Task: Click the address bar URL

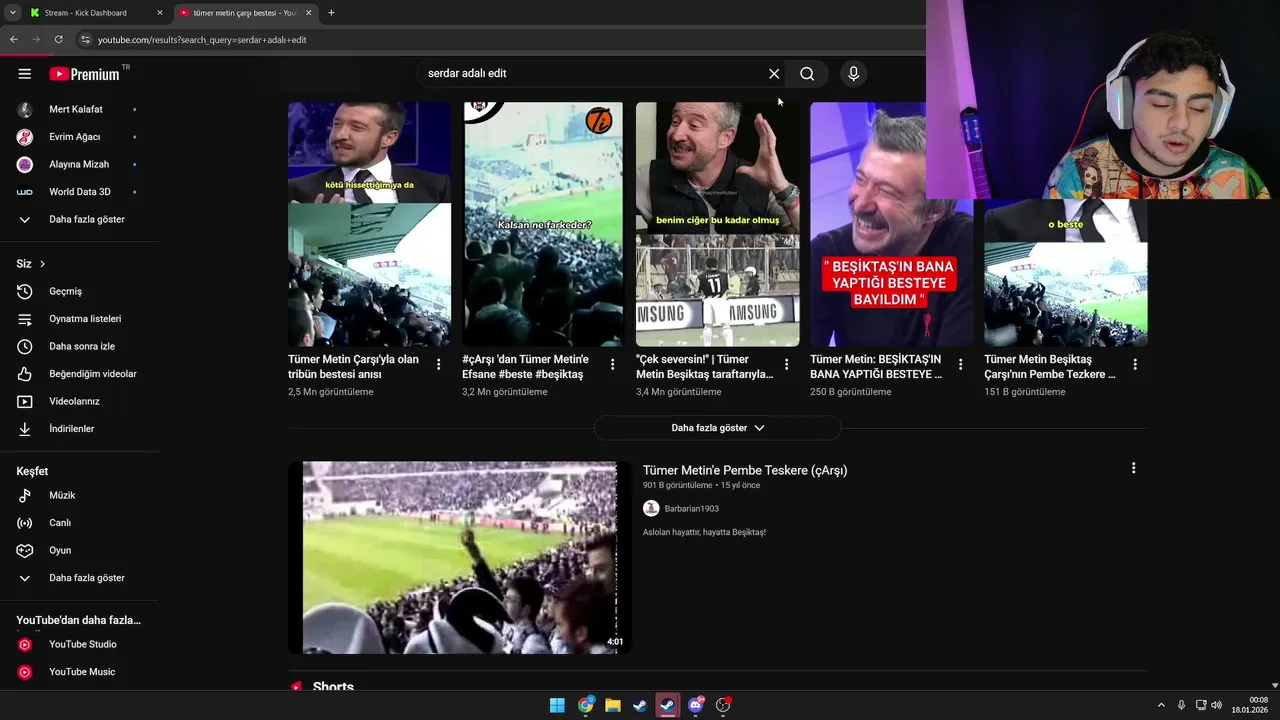Action: (202, 40)
